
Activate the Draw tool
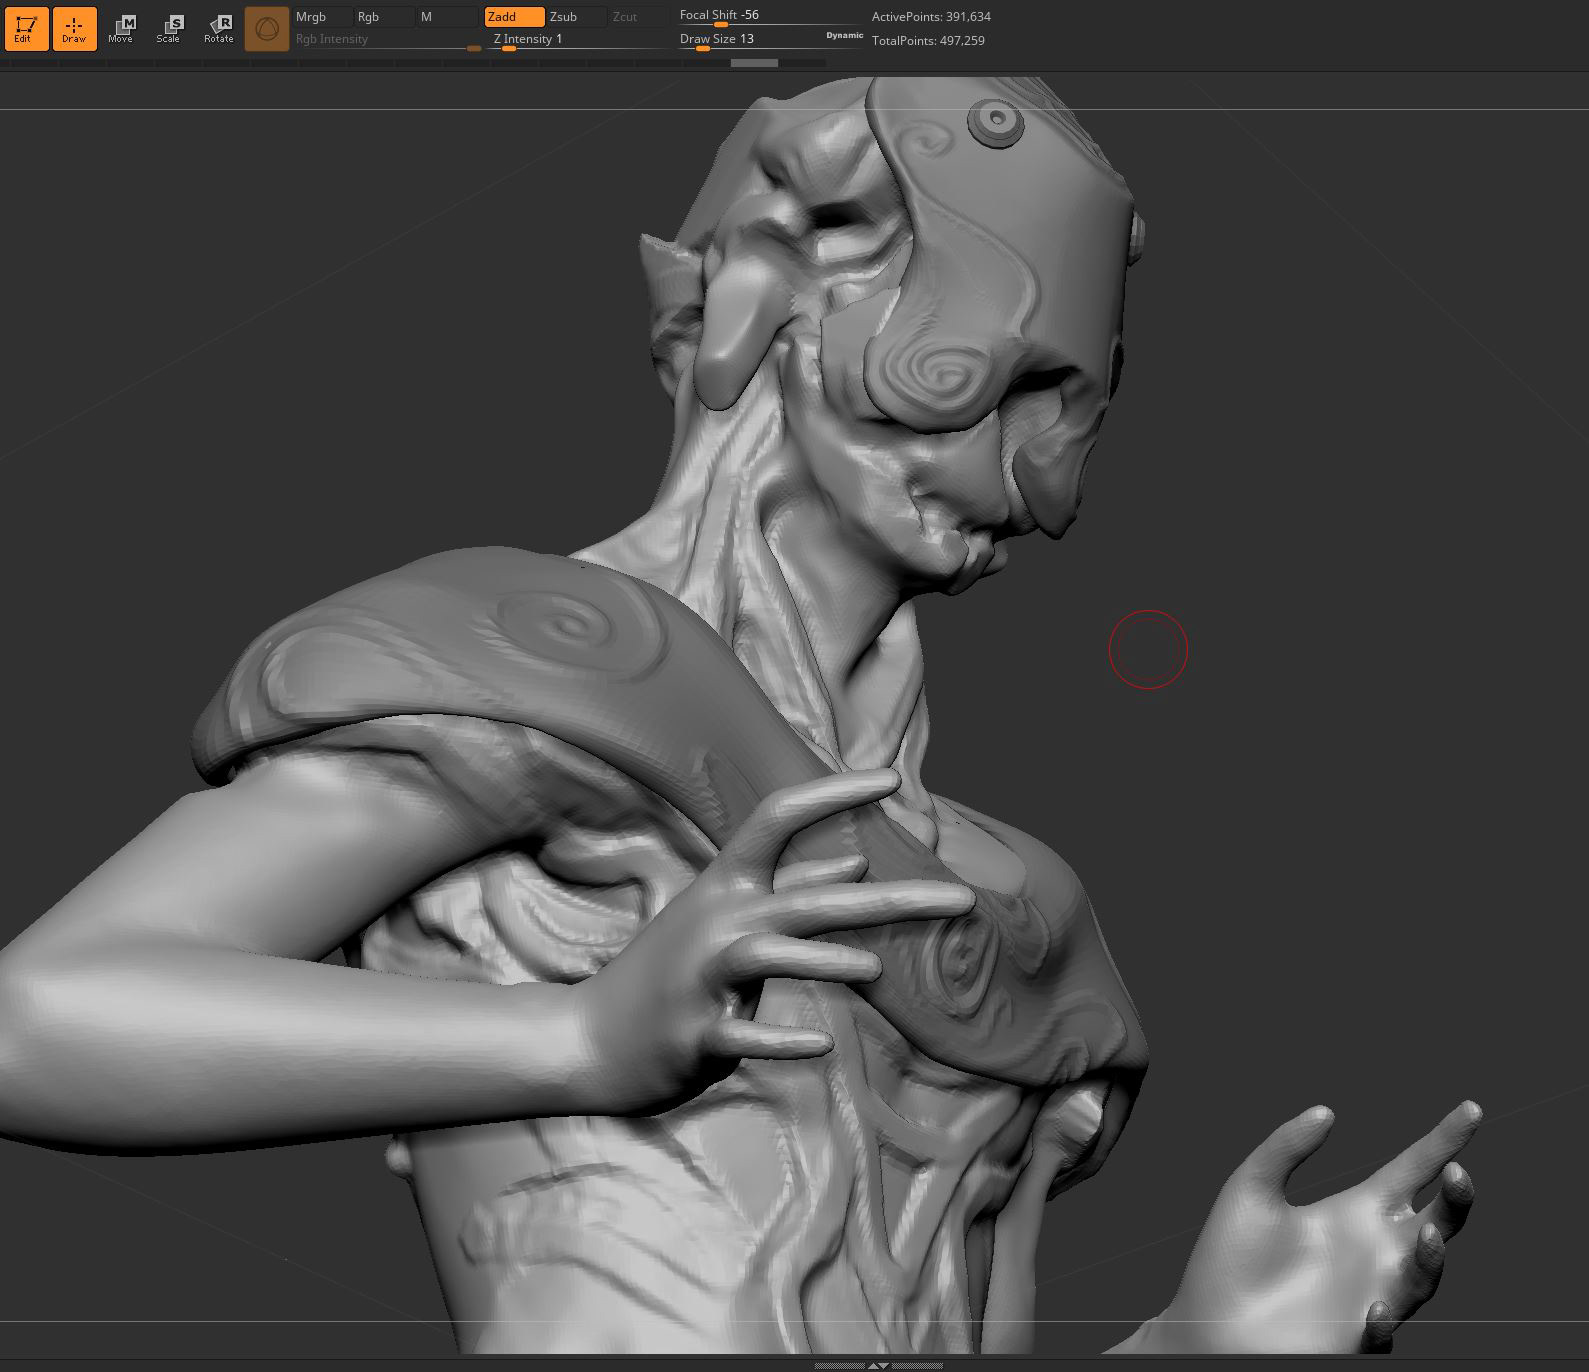74,28
